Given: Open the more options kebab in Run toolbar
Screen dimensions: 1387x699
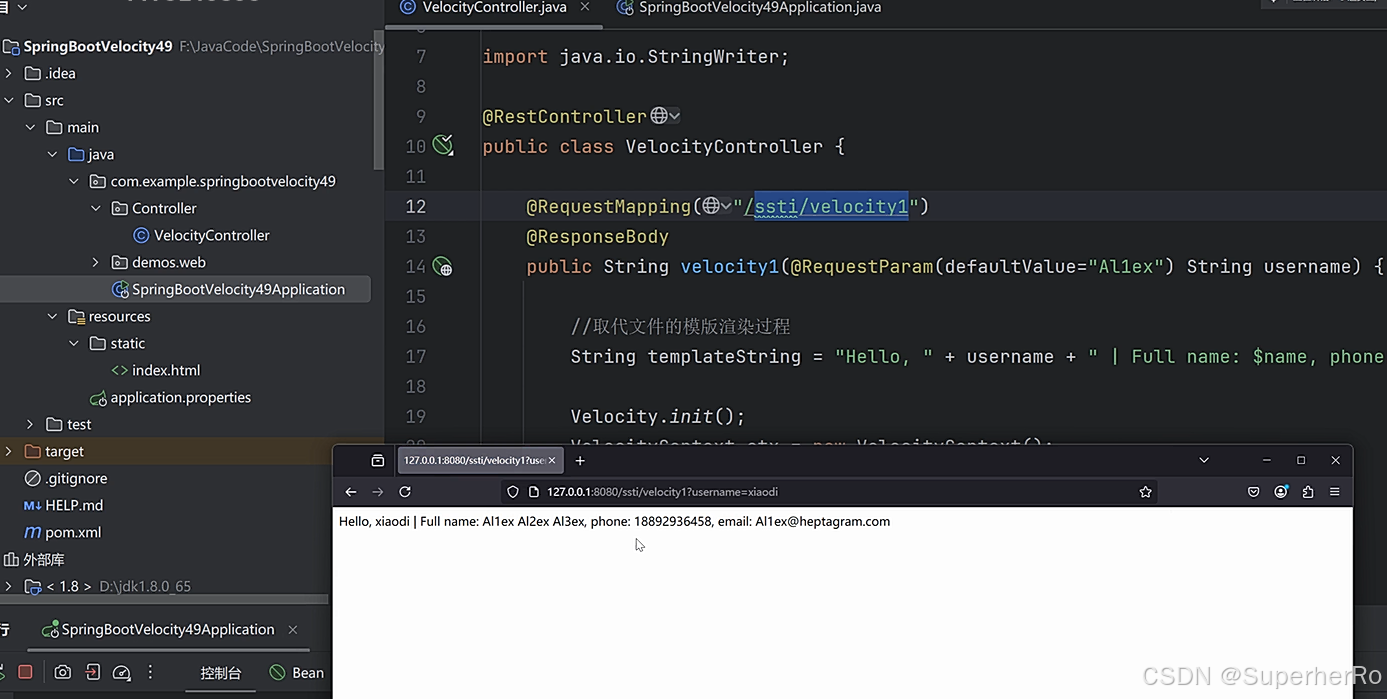Looking at the screenshot, I should 151,672.
